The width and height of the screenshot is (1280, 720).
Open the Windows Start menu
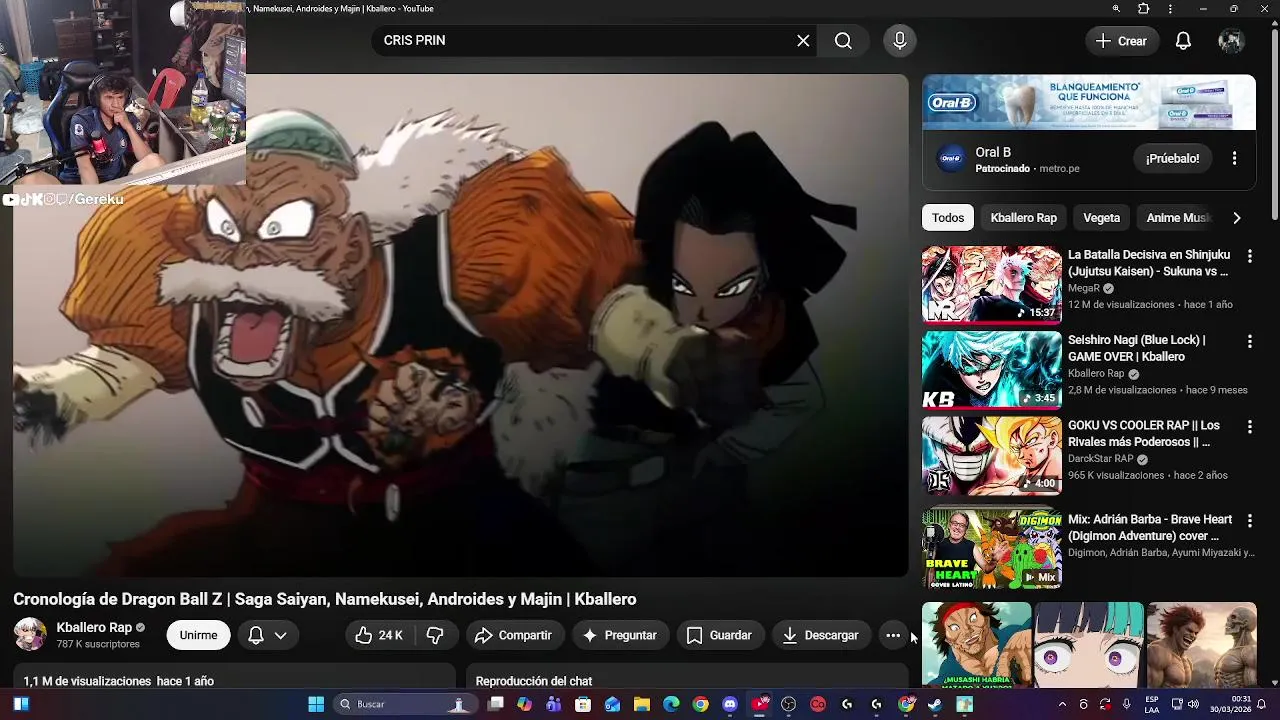[x=316, y=704]
